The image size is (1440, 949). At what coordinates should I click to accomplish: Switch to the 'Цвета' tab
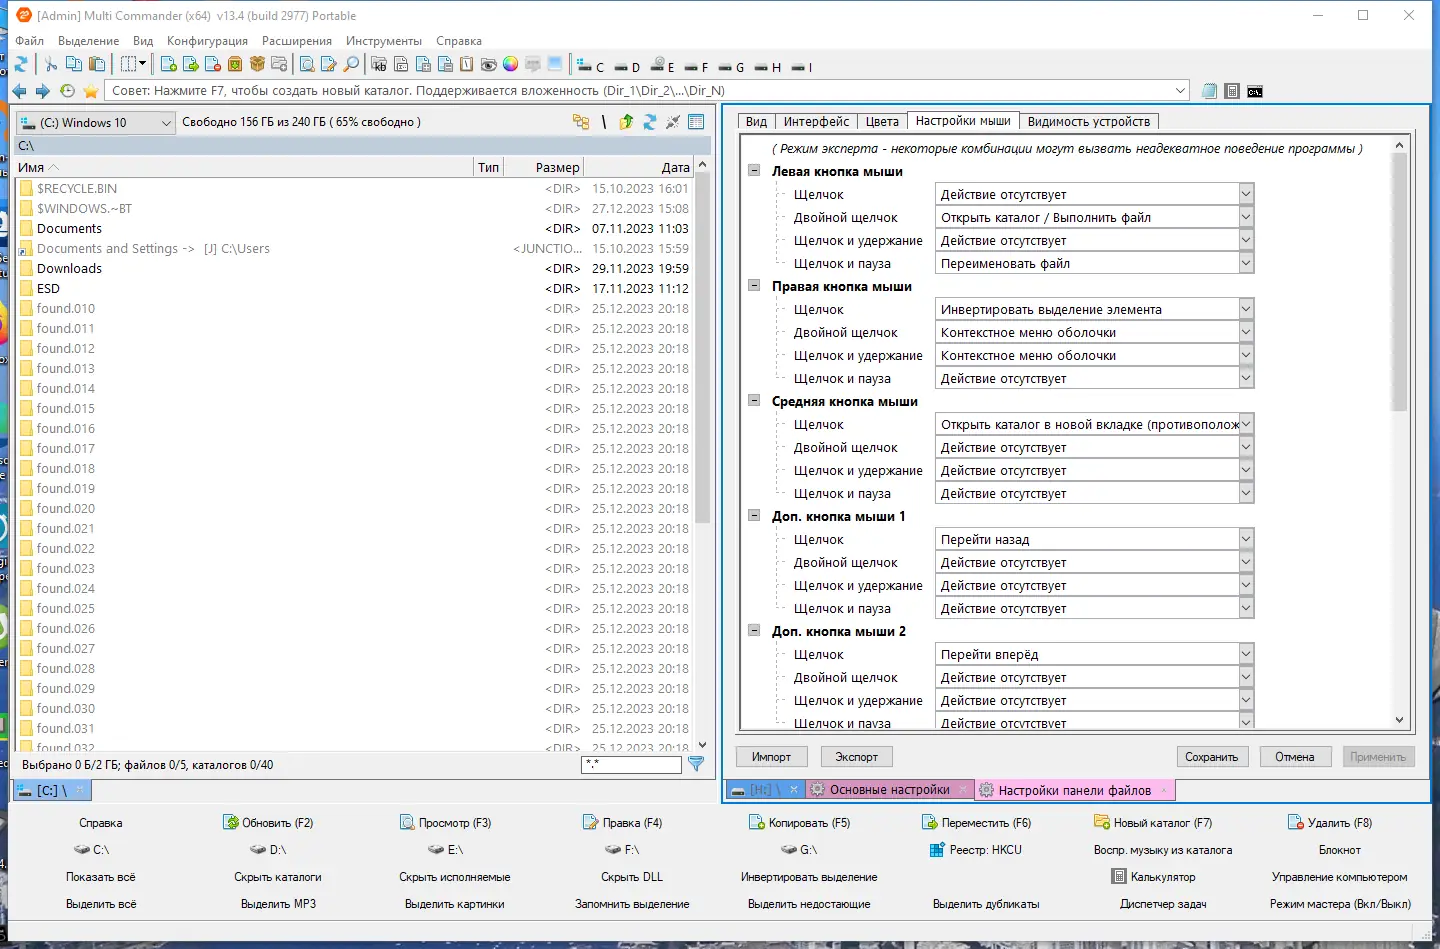(x=881, y=121)
